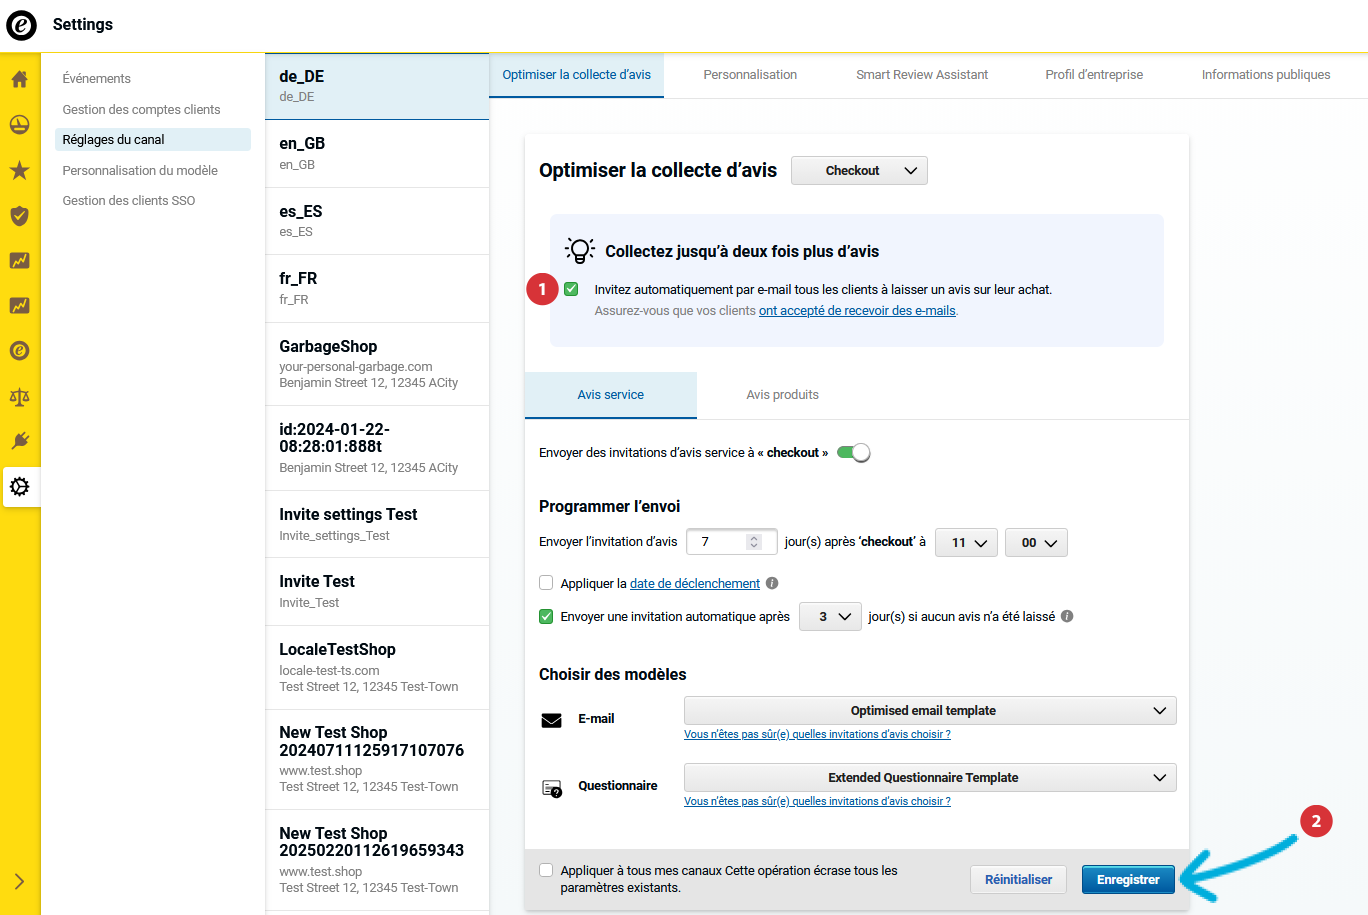Click the Réinitialiser button
This screenshot has width=1368, height=915.
click(1018, 880)
